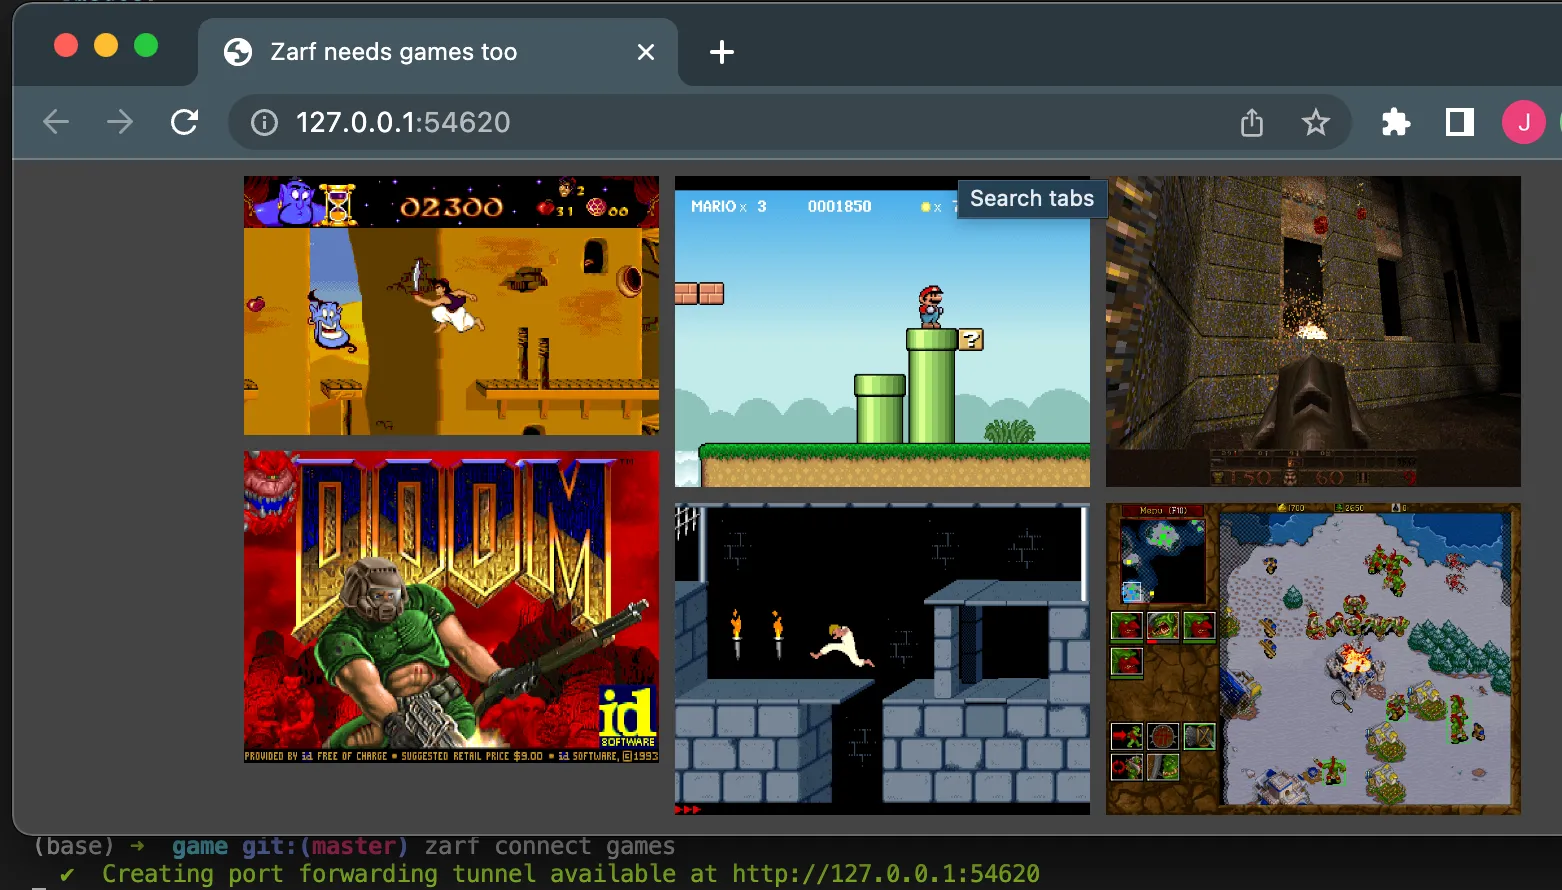Click the share page icon
Screen dimensions: 1562x890
[x=1252, y=122]
